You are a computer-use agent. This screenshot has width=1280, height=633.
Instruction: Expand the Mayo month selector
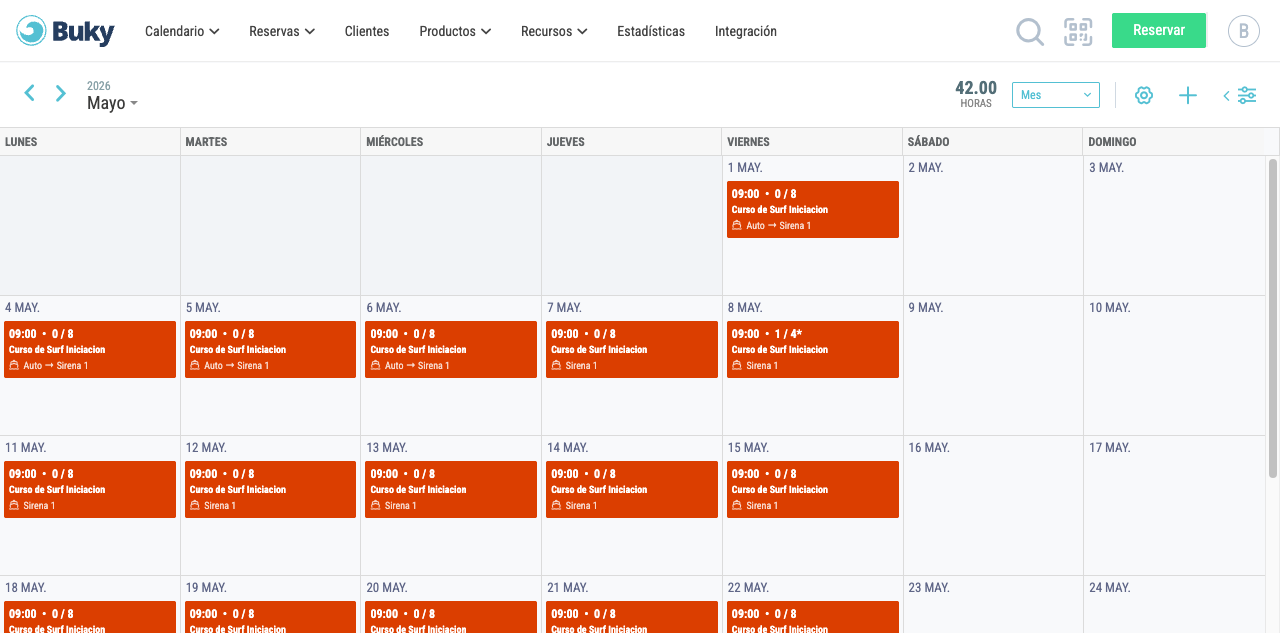point(112,103)
